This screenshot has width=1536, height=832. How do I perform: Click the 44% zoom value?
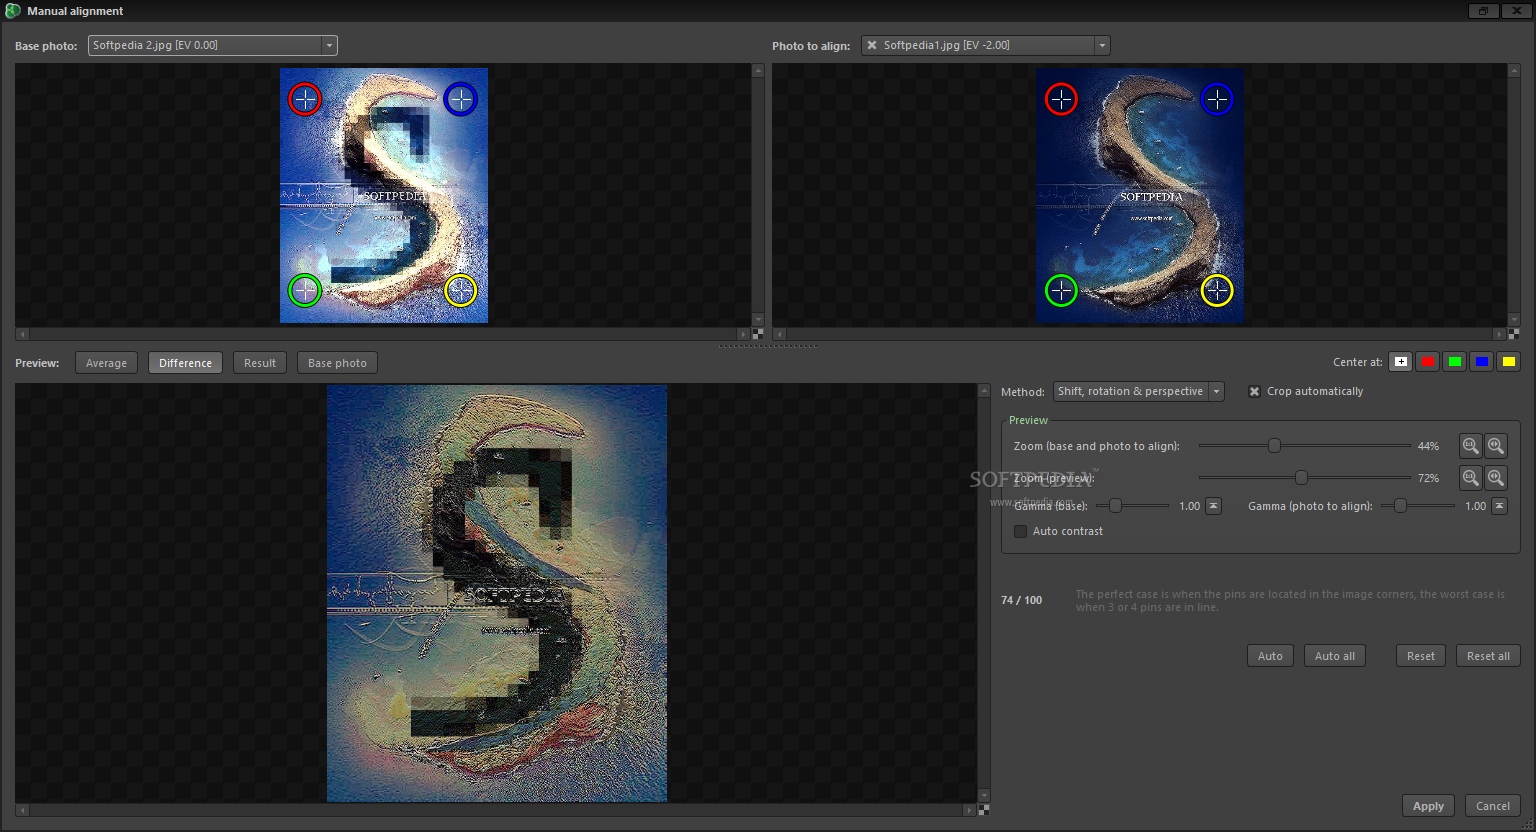point(1428,446)
